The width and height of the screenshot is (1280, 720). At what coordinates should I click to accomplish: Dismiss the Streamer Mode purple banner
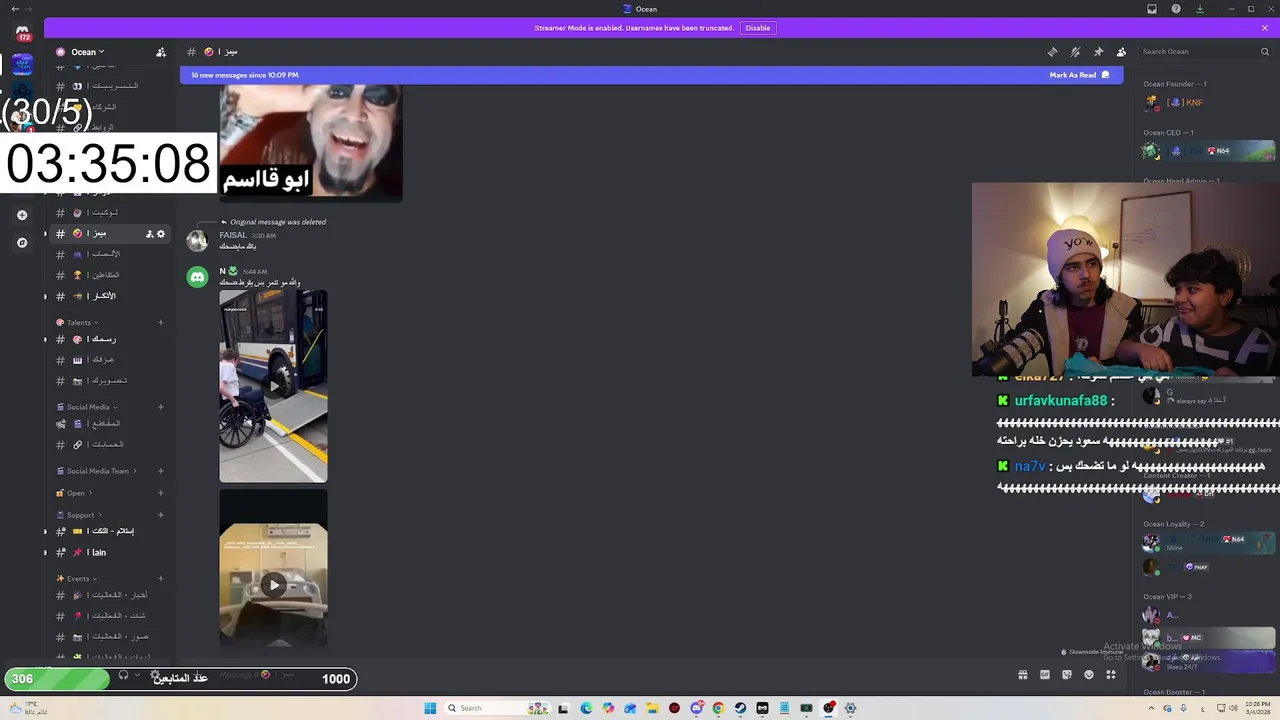tap(1265, 28)
